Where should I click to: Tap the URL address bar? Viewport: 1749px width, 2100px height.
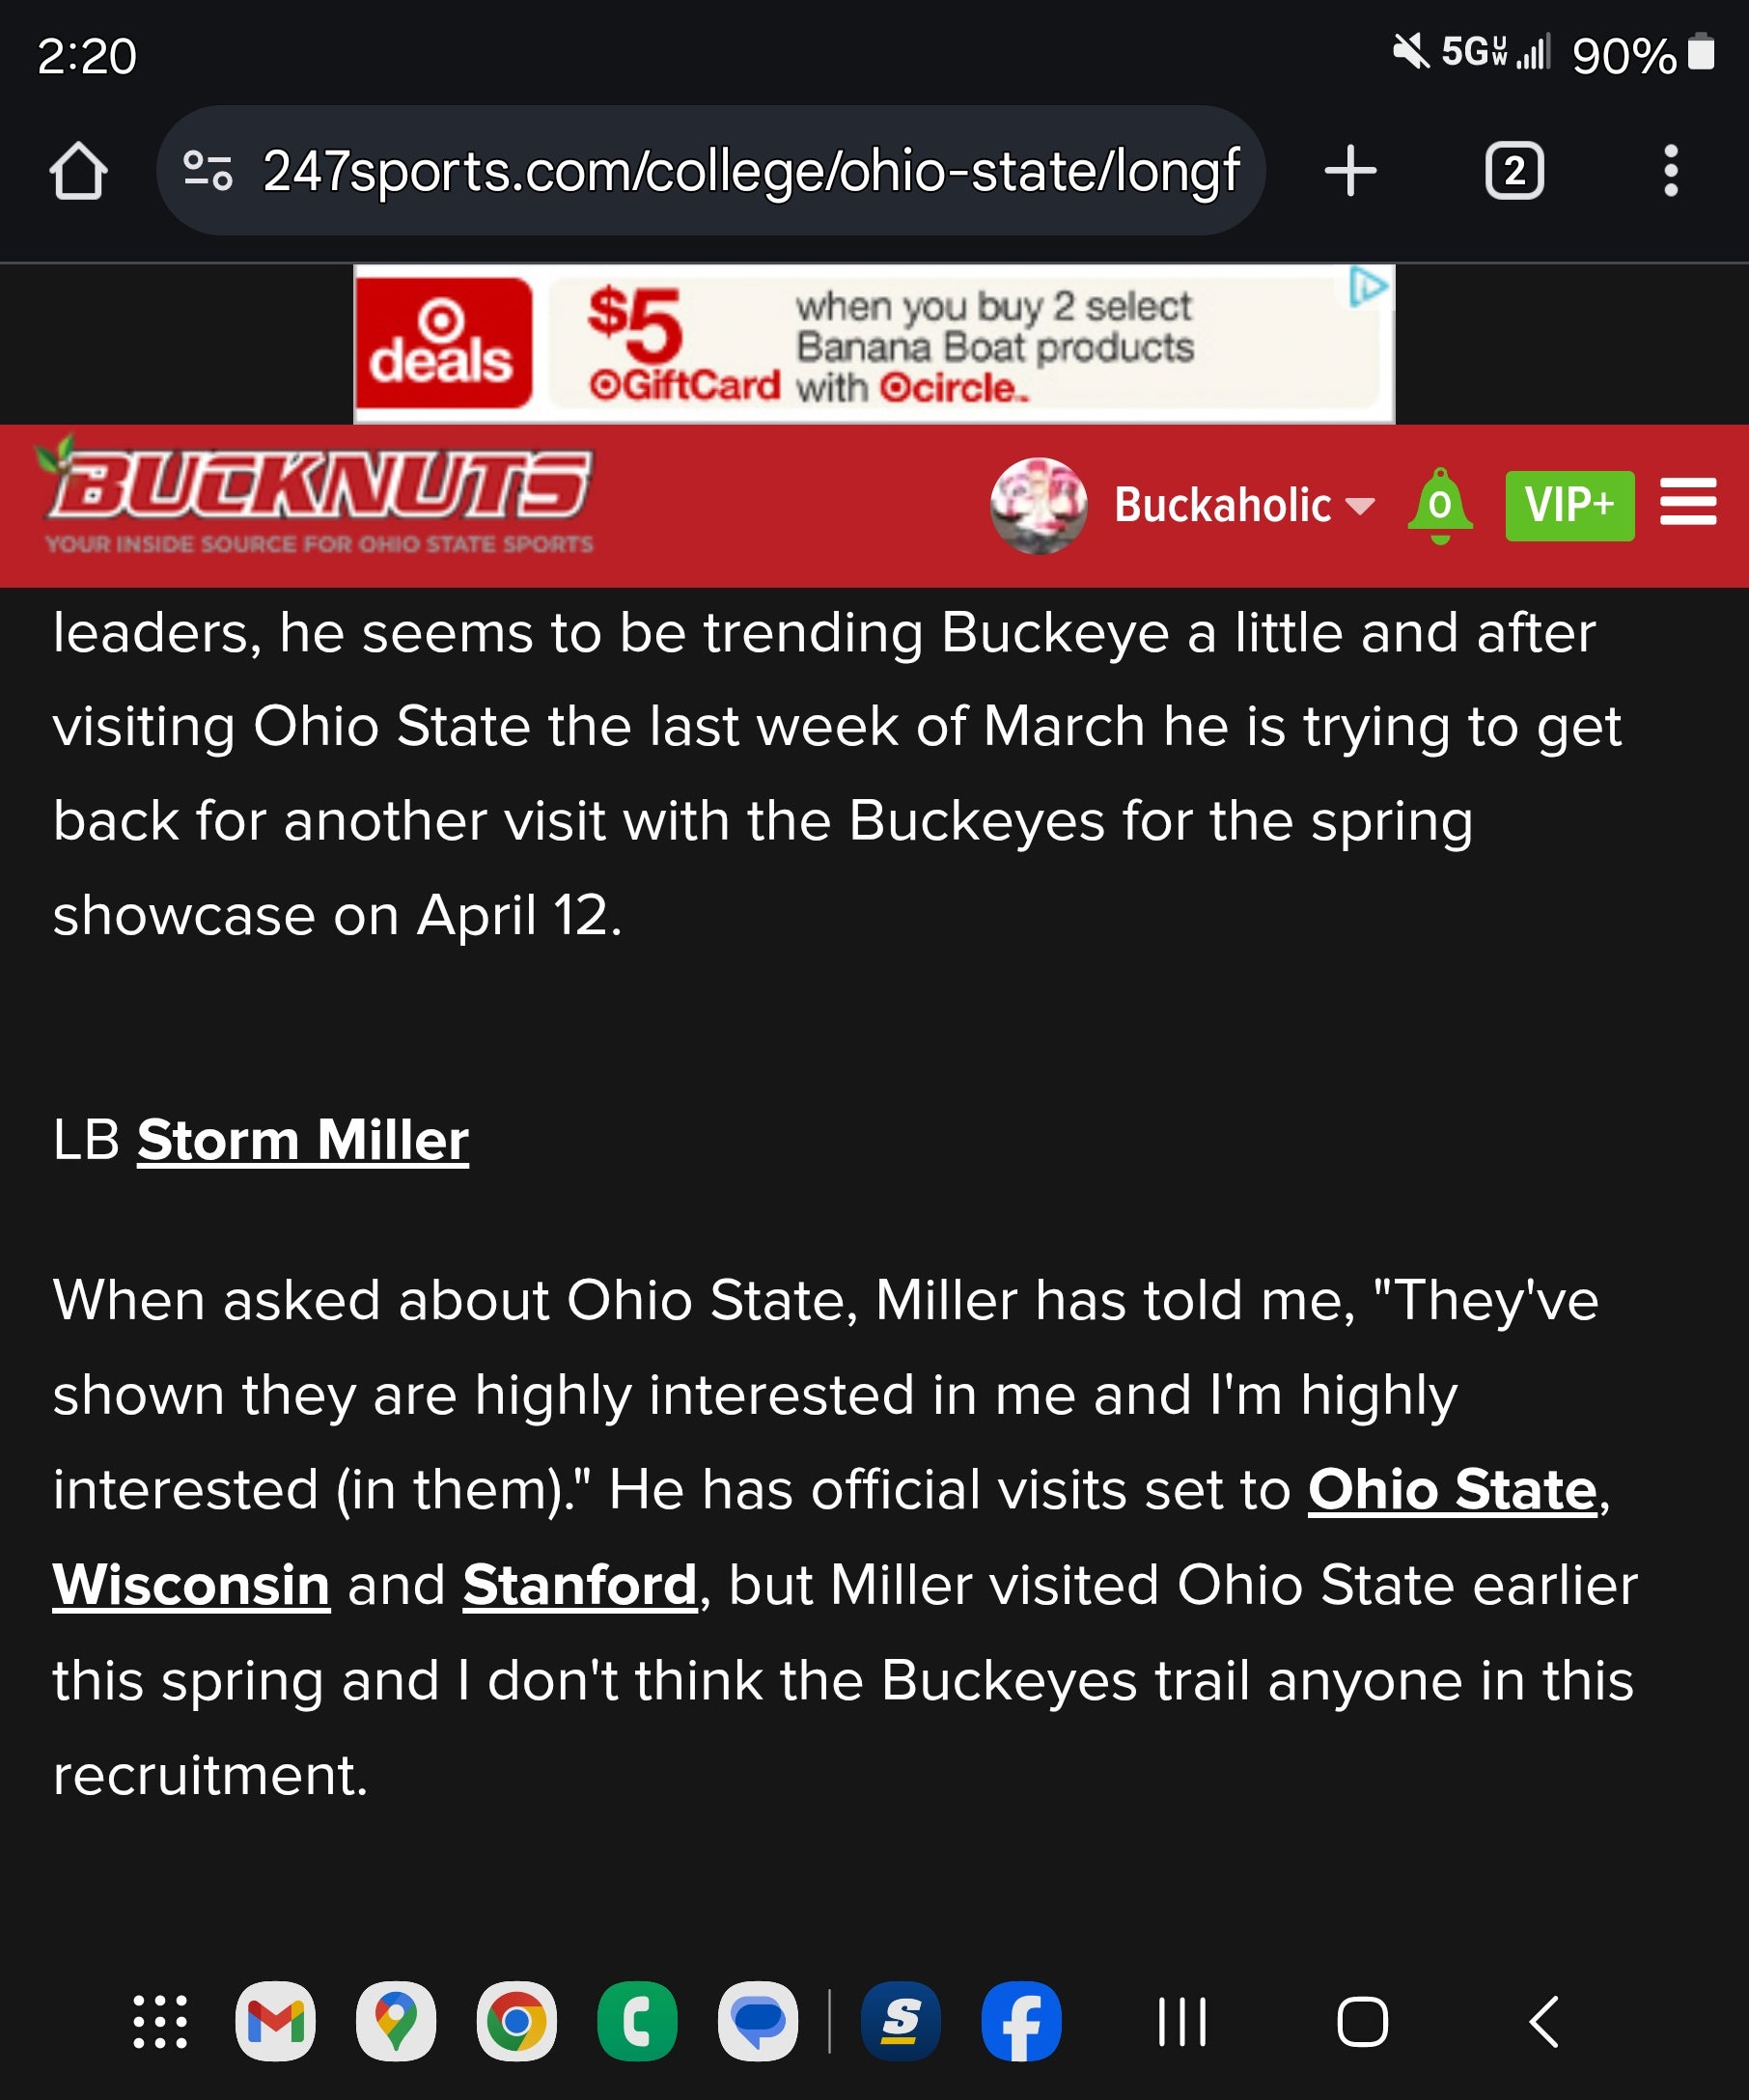point(750,171)
